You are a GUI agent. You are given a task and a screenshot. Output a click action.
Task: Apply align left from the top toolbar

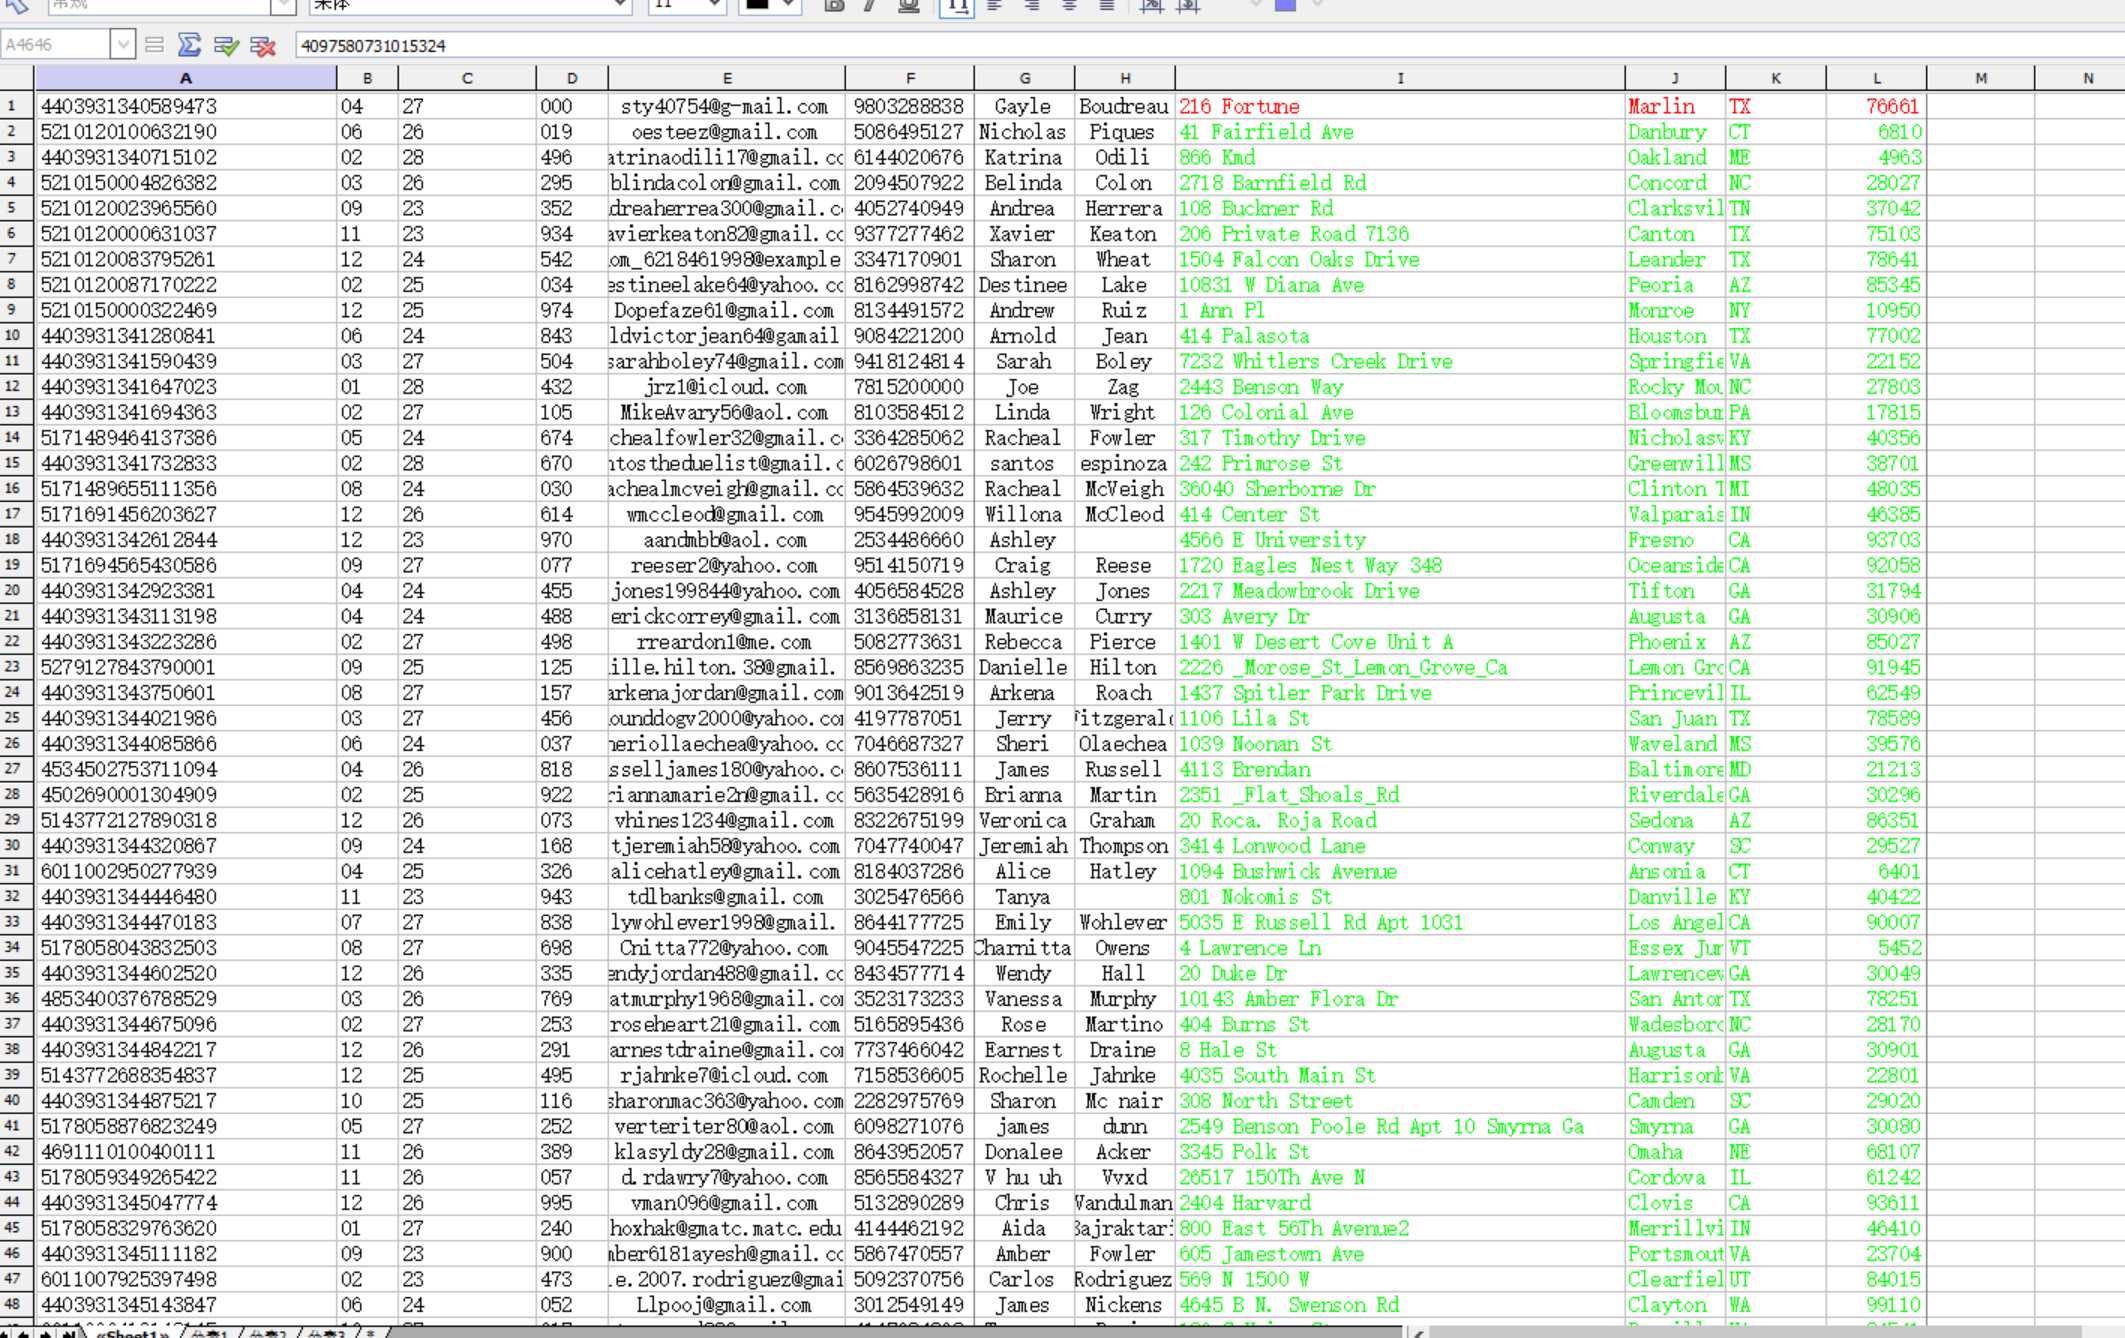coord(994,5)
